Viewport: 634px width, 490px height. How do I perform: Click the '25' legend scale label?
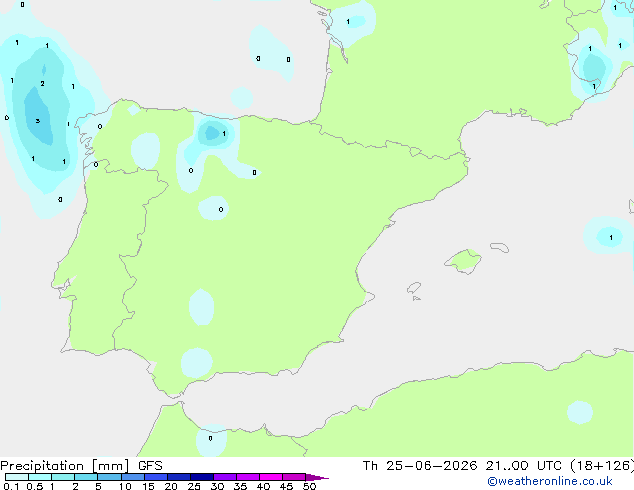[194, 486]
